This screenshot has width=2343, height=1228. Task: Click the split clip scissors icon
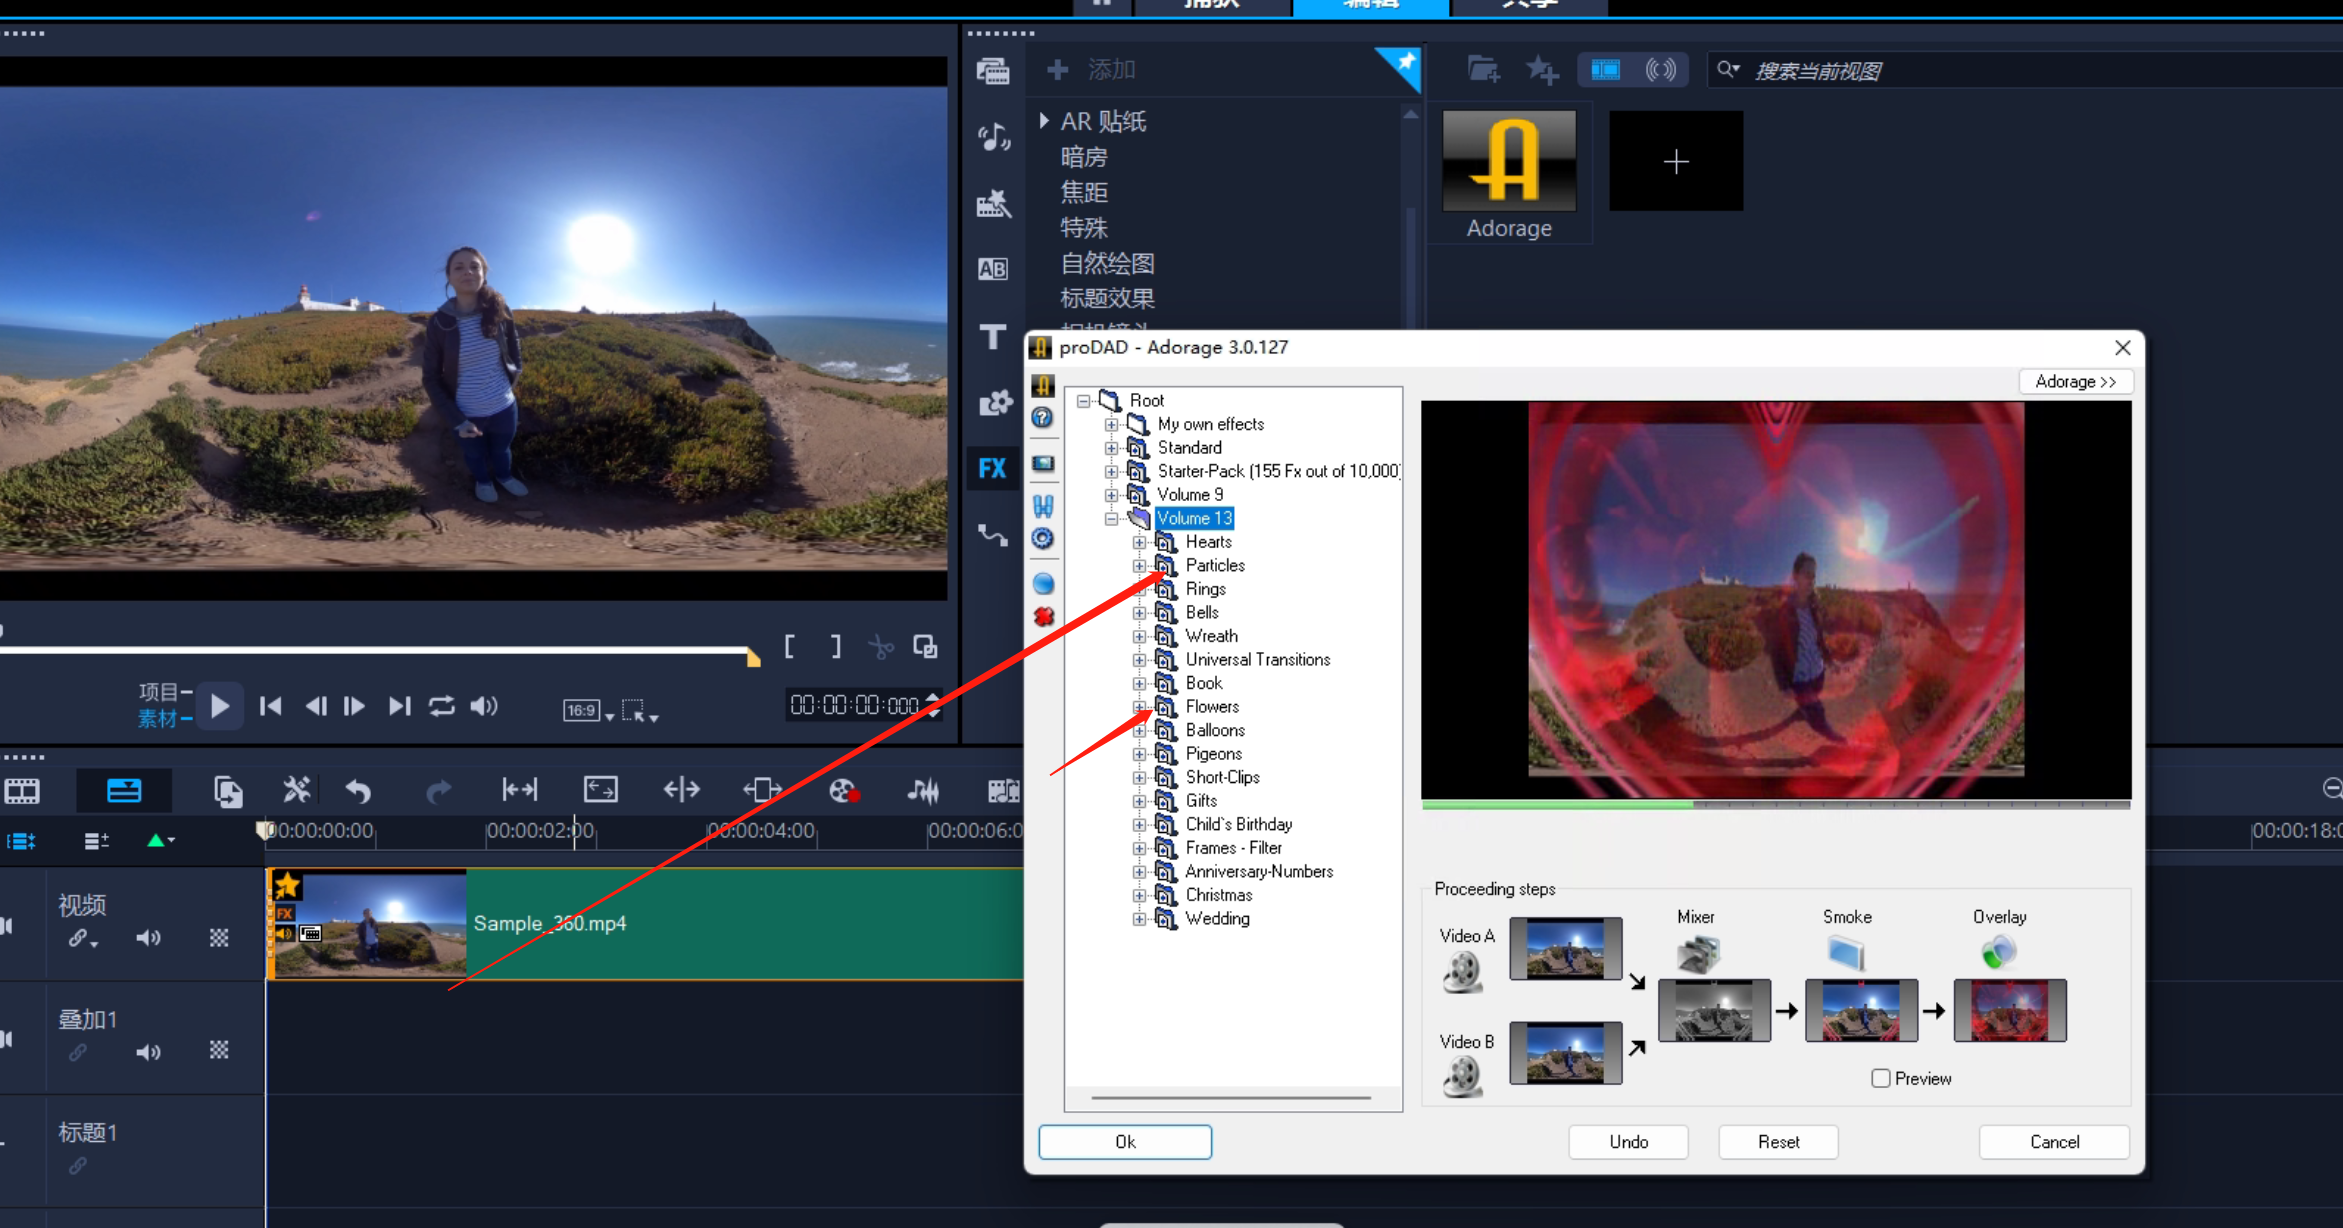[x=880, y=647]
